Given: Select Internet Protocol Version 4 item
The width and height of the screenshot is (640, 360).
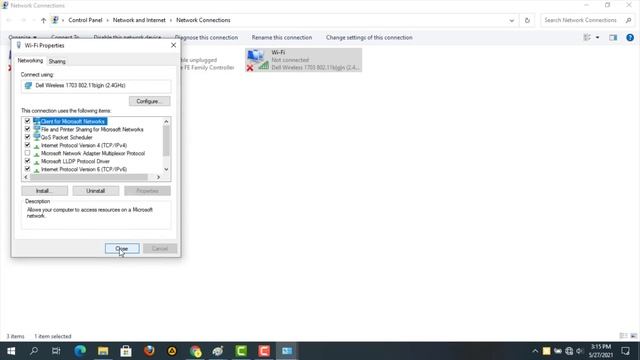Looking at the screenshot, I should [84, 145].
